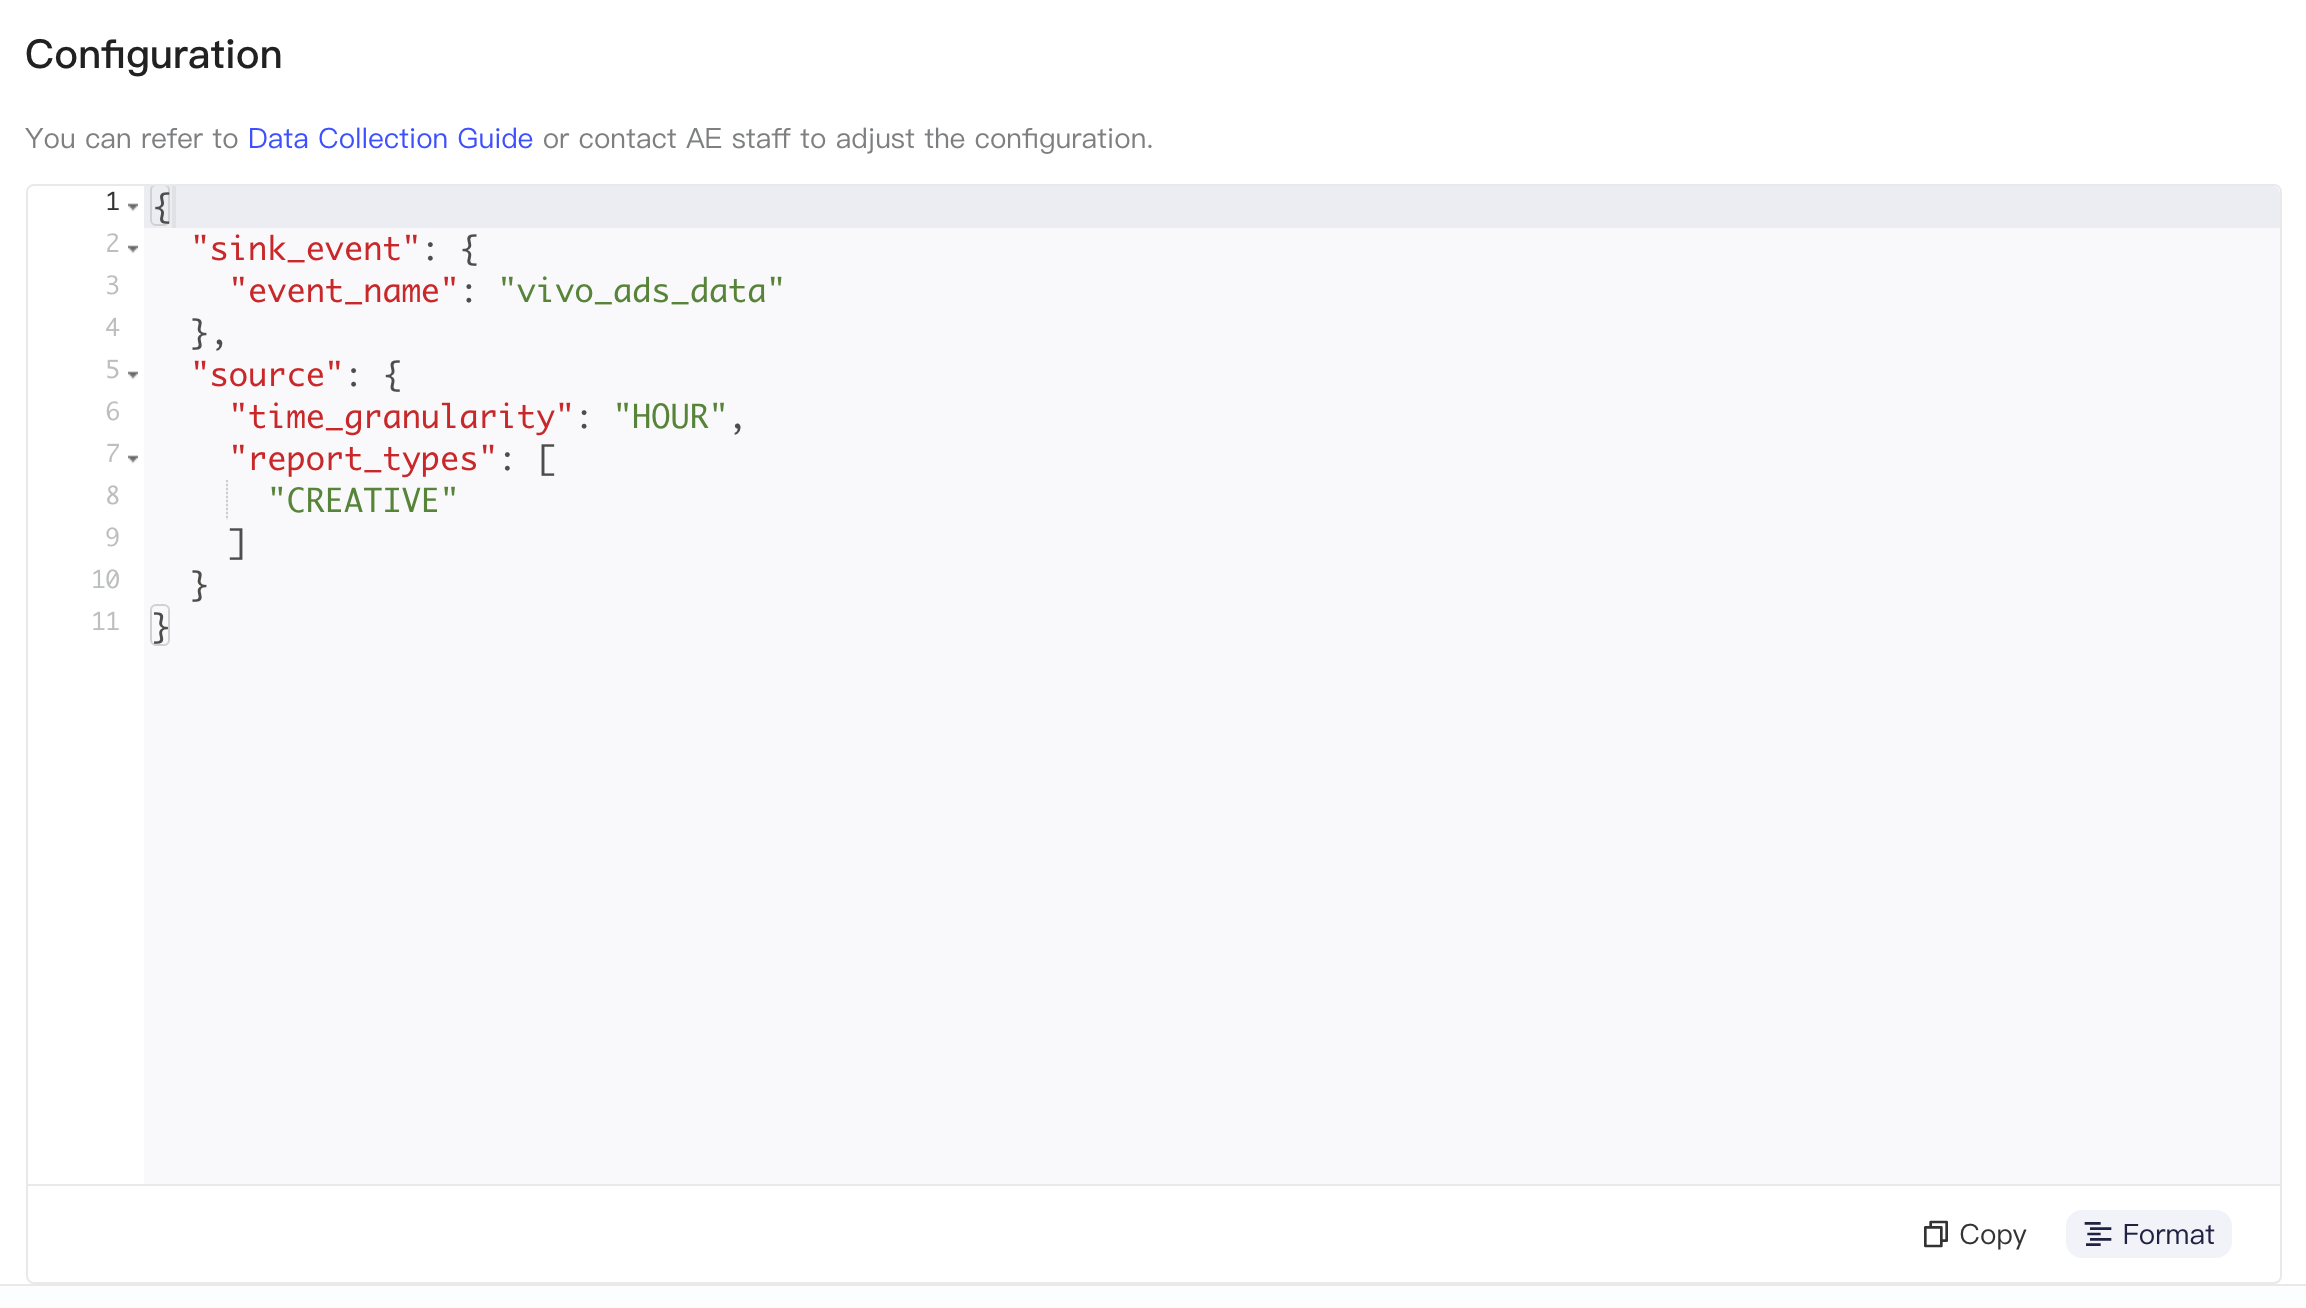Click the closing bracket on line 9
This screenshot has width=2306, height=1308.
point(236,543)
